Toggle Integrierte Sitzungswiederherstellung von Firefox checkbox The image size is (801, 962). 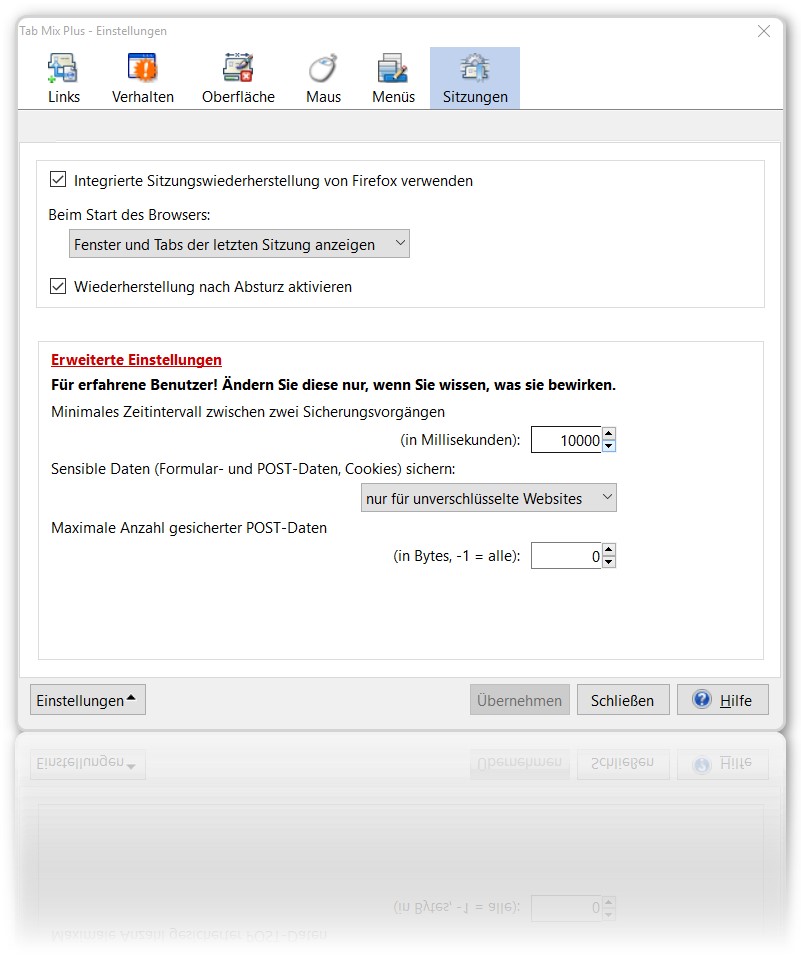tap(58, 180)
